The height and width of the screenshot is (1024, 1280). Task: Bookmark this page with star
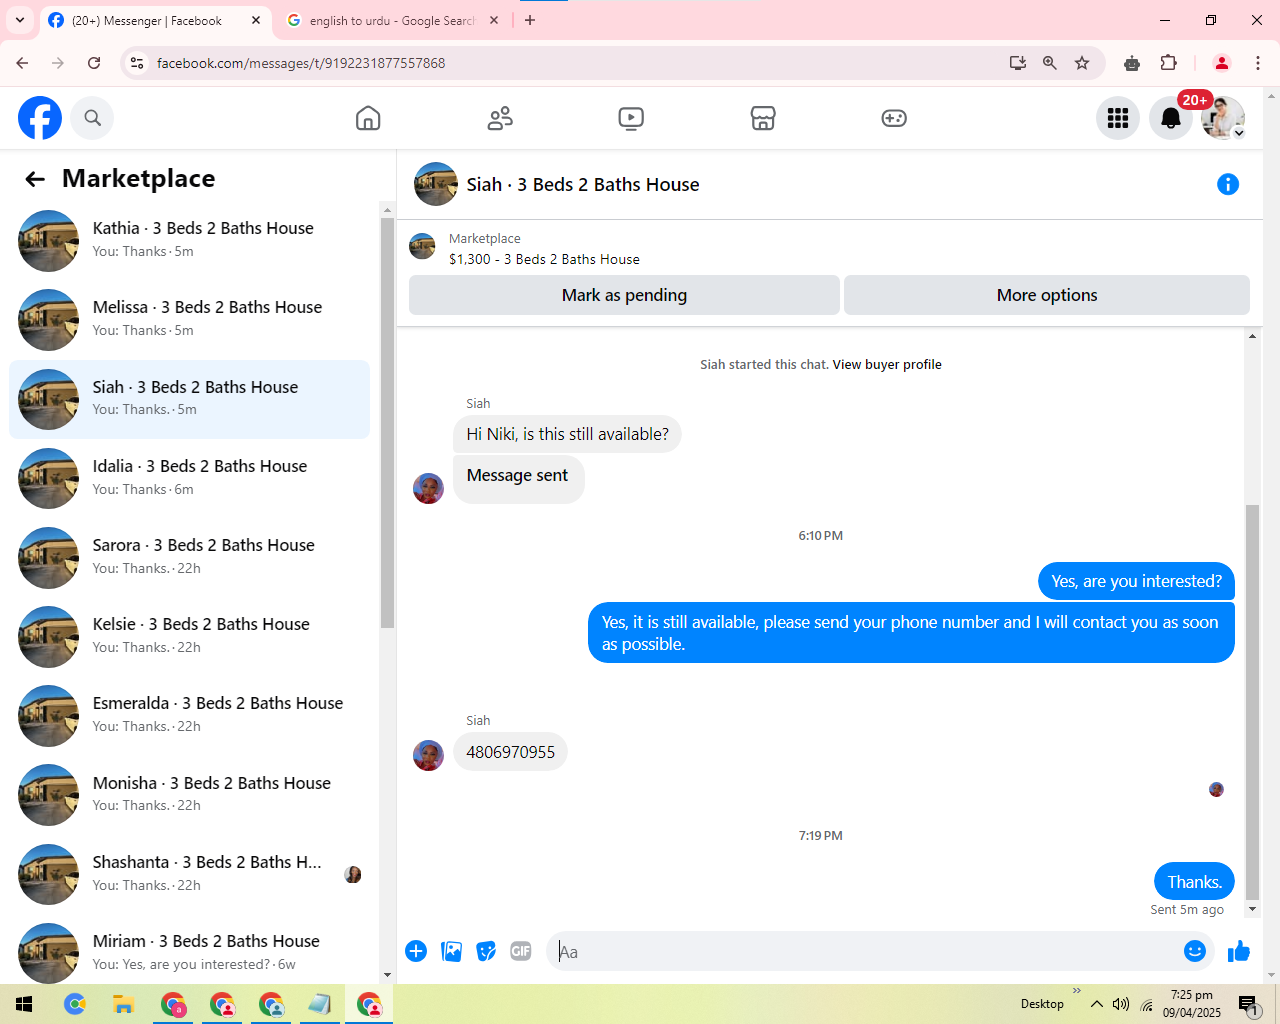[x=1082, y=63]
